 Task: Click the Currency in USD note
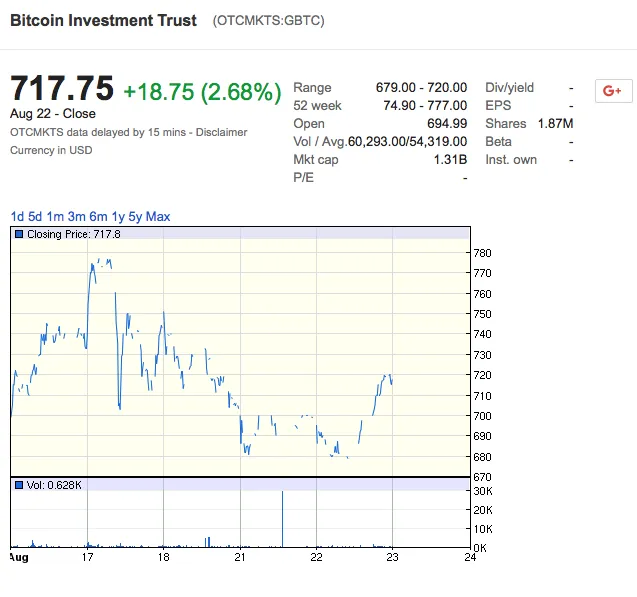51,150
